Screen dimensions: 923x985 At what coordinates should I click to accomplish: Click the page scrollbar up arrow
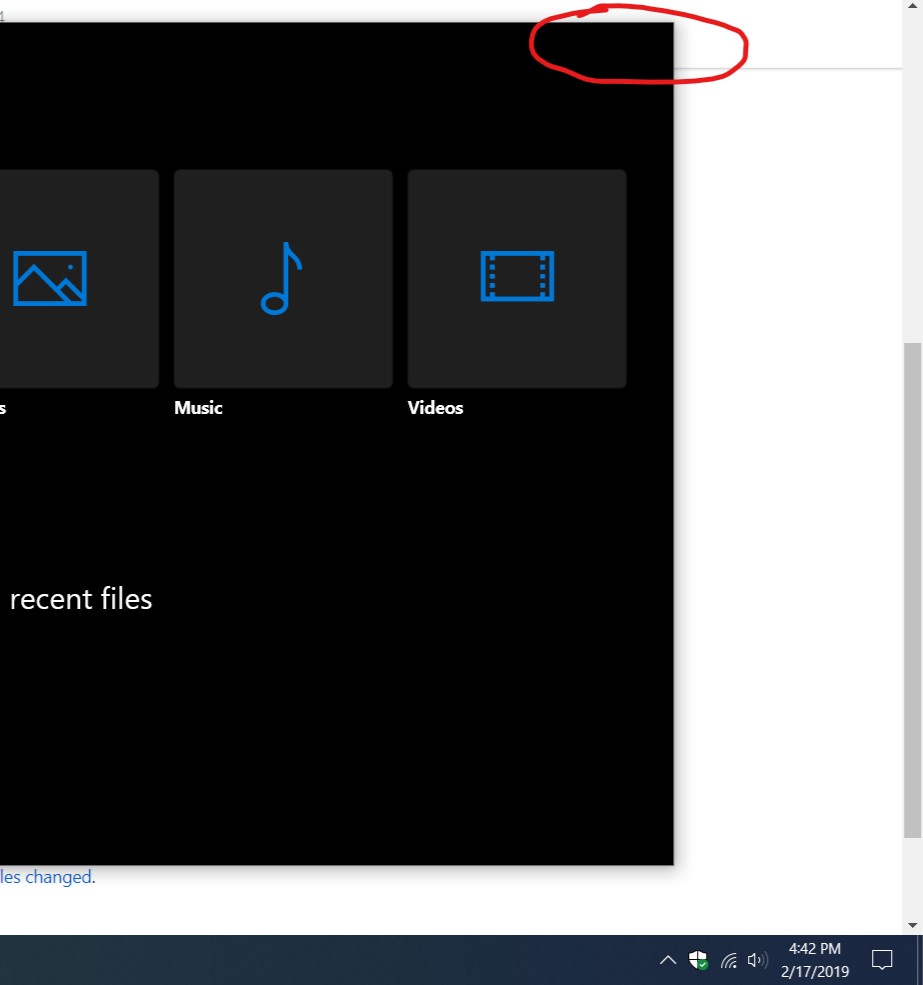coord(912,6)
